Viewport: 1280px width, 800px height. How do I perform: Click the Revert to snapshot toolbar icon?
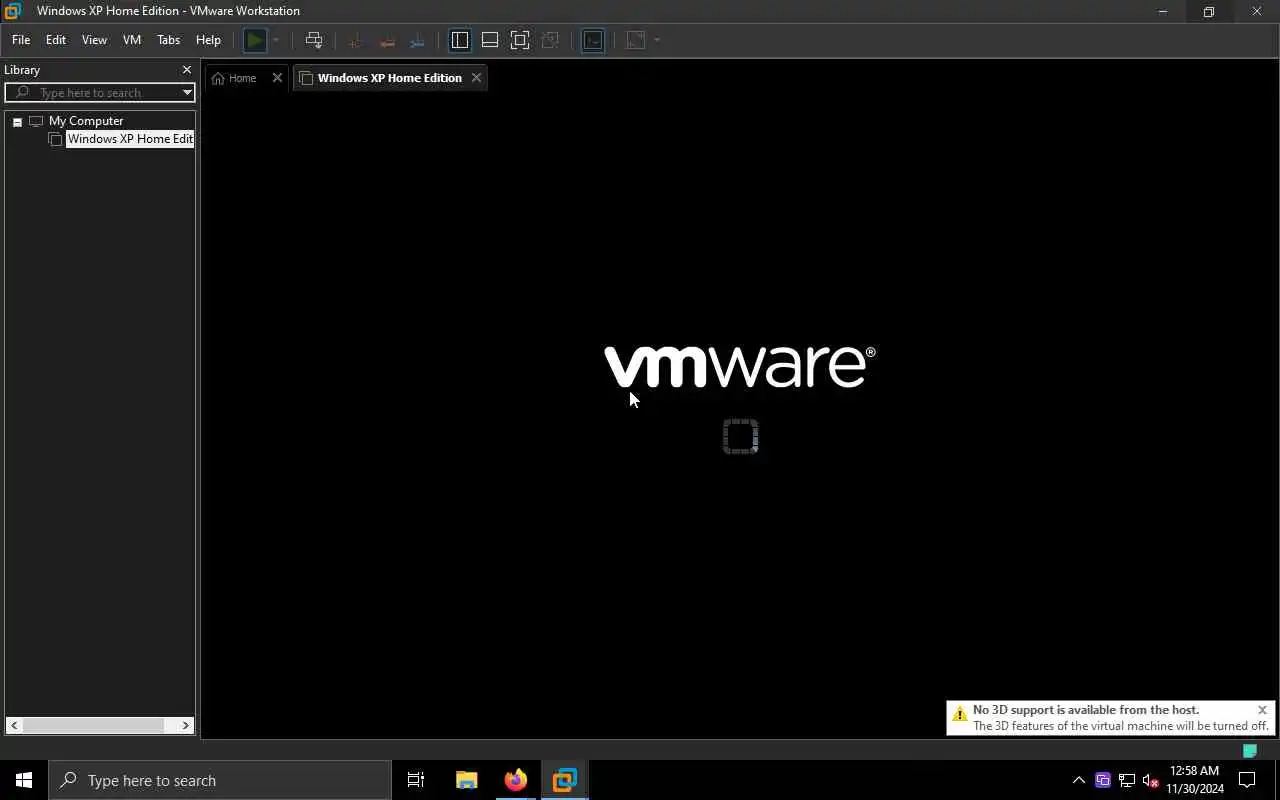[x=387, y=40]
